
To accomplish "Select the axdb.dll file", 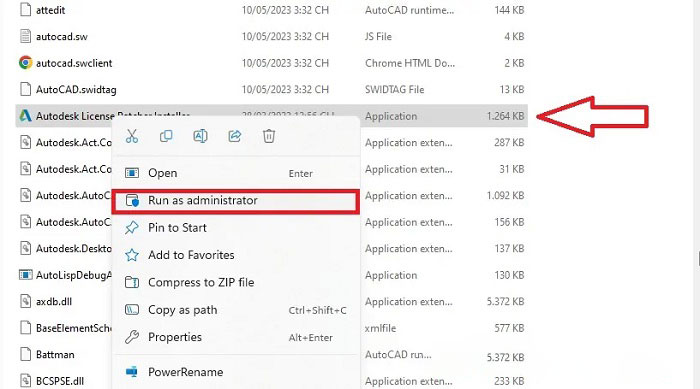I will point(54,301).
